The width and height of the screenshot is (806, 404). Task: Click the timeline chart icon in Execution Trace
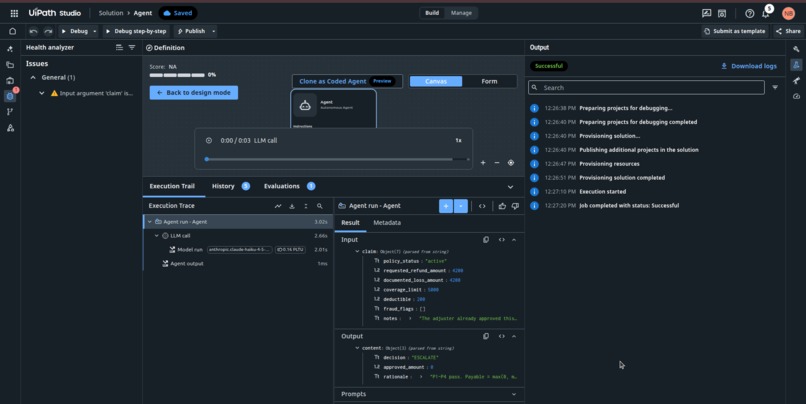click(278, 206)
